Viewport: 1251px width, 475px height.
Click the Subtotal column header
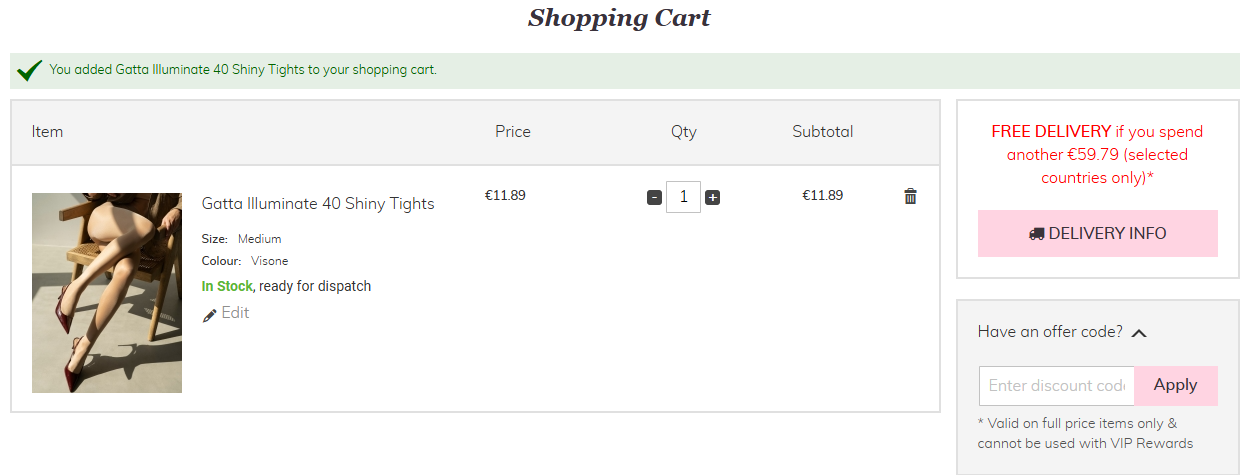point(822,132)
